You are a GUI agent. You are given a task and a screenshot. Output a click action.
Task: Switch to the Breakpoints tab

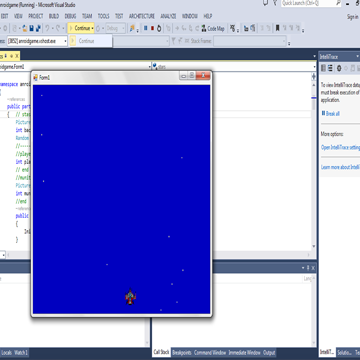182,353
